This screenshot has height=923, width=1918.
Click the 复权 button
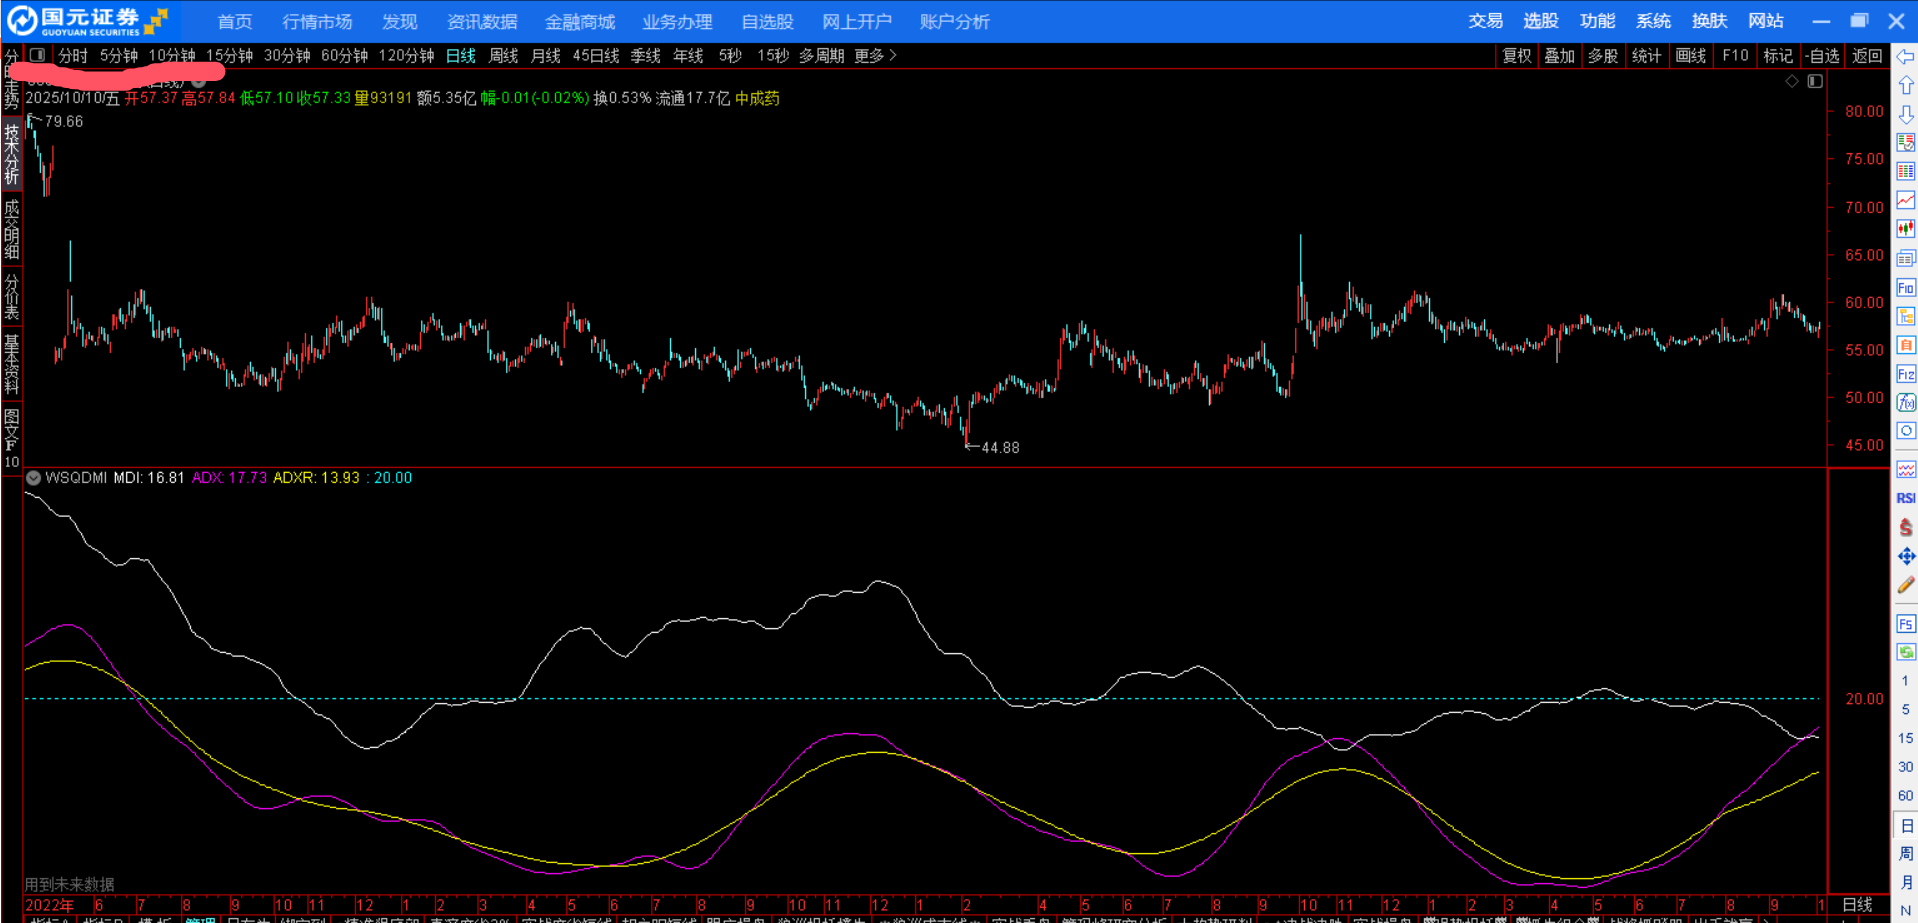(x=1516, y=56)
